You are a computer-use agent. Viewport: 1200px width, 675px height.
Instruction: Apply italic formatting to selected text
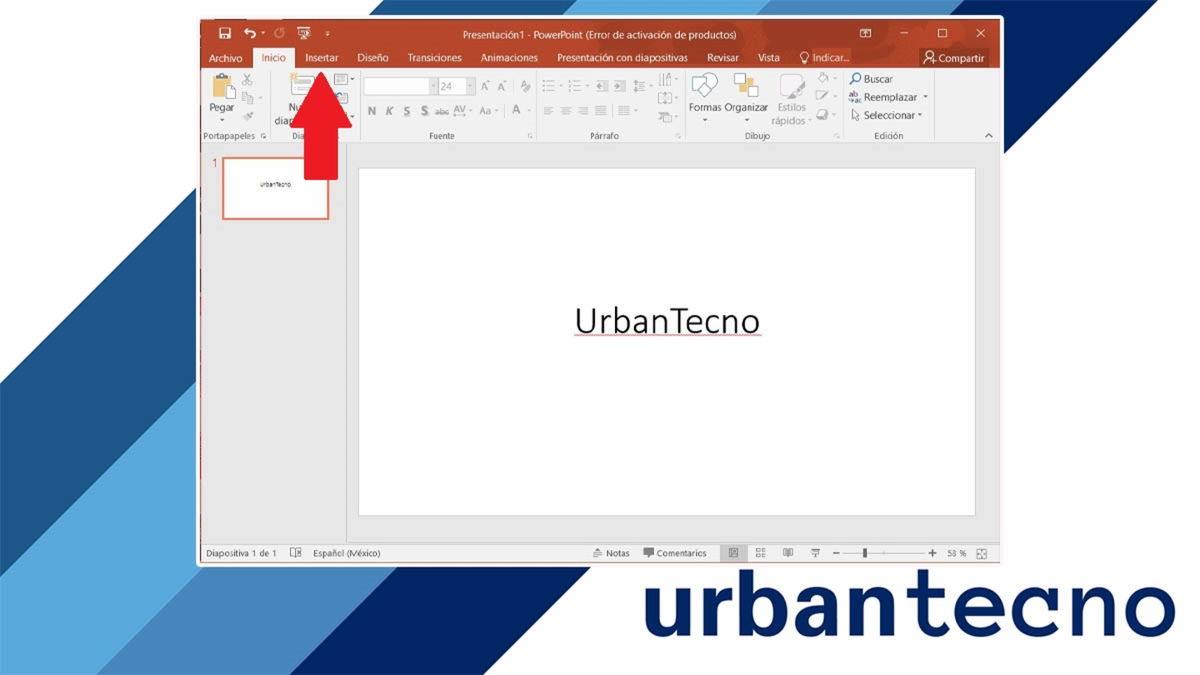[x=389, y=110]
